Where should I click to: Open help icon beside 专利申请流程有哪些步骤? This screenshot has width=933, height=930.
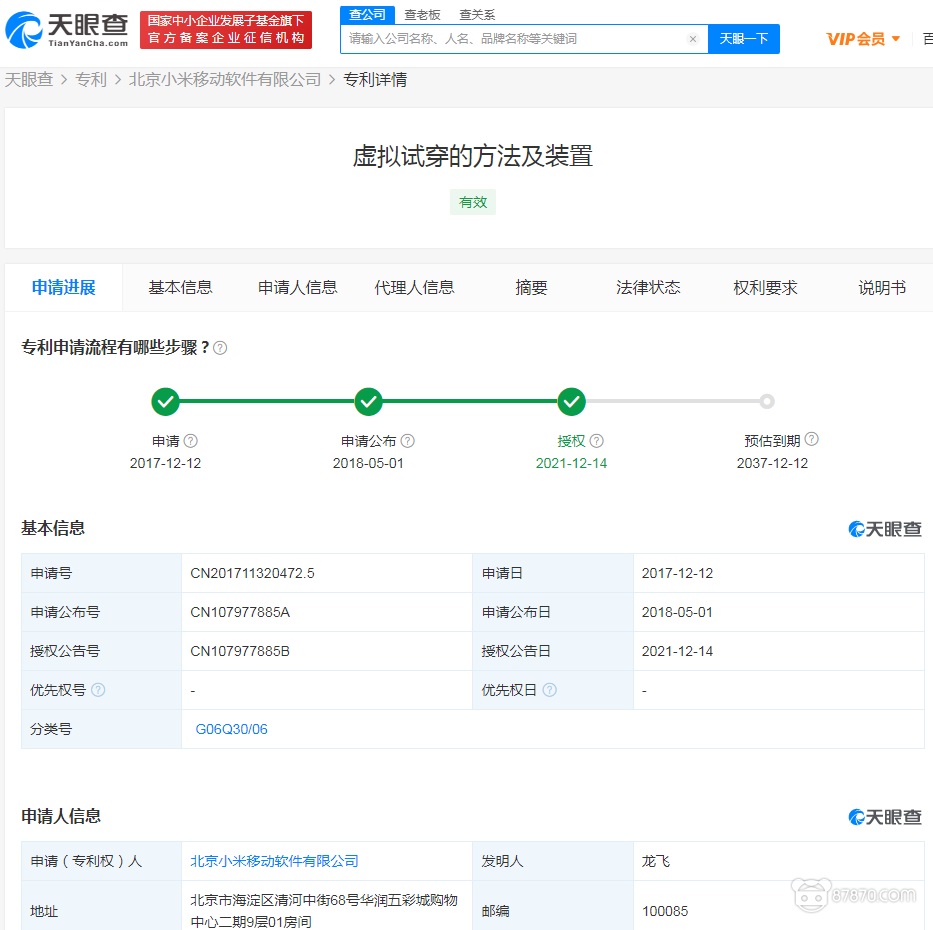(x=219, y=348)
